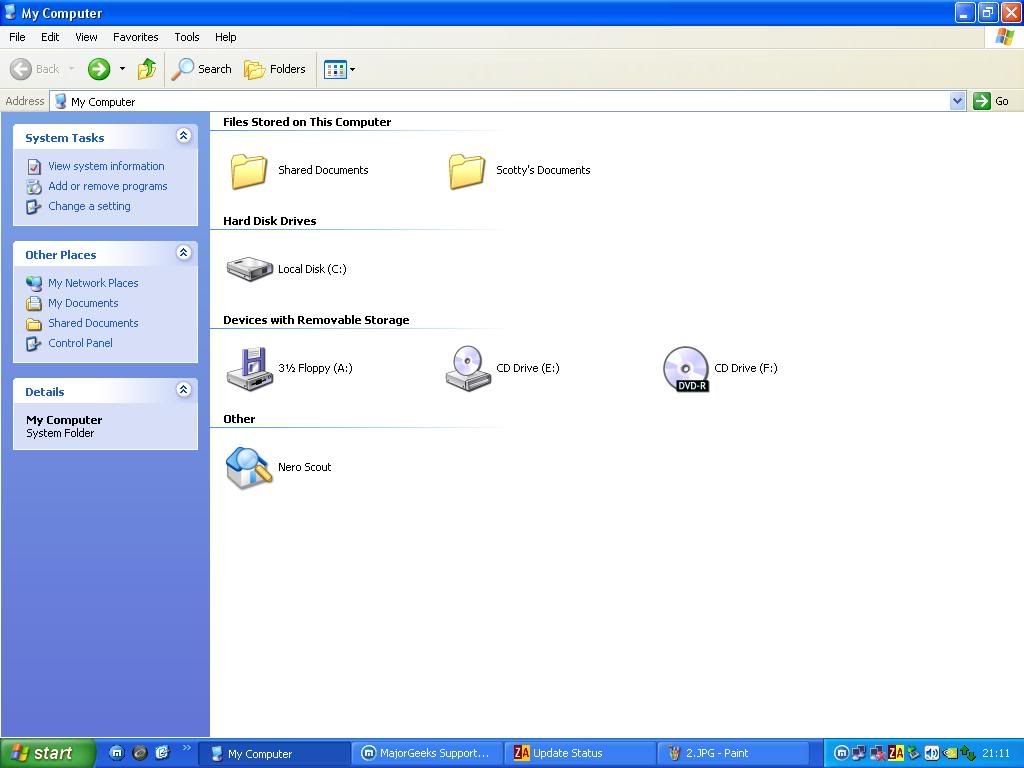Open the Local Disk (C:) drive icon
Image resolution: width=1024 pixels, height=768 pixels.
(x=249, y=268)
